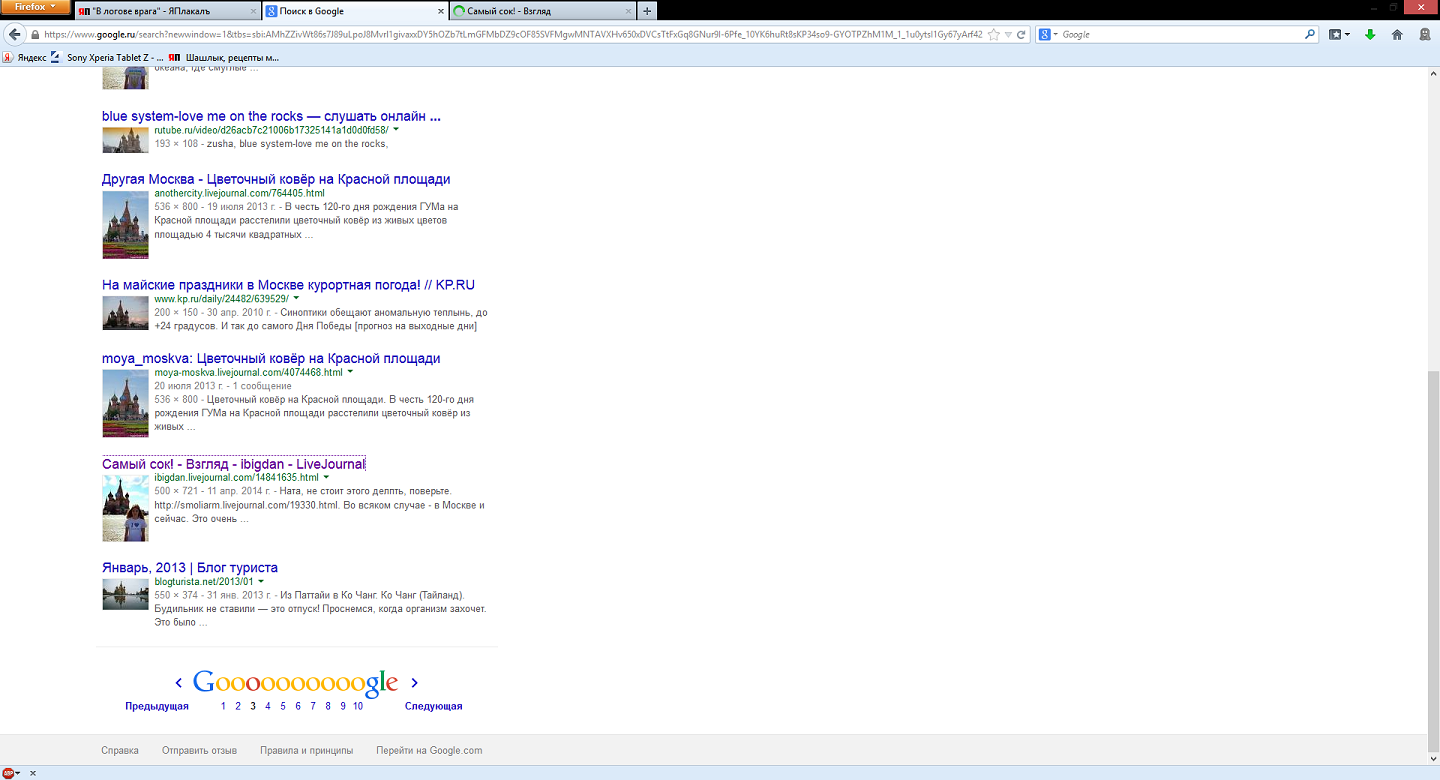Open the Adblock Plus status bar icon

pyautogui.click(x=10, y=773)
